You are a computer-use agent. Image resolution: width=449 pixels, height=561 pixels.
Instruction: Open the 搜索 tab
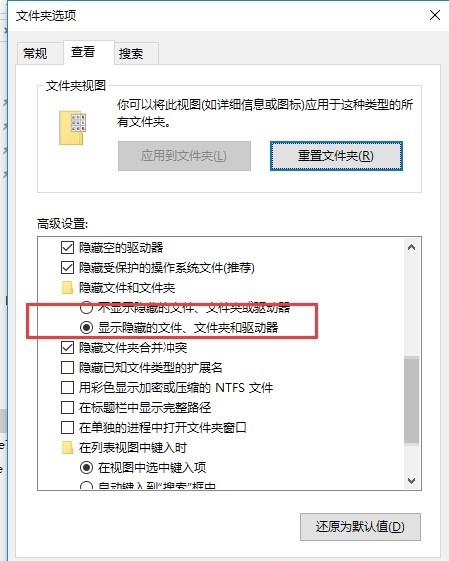coord(131,54)
